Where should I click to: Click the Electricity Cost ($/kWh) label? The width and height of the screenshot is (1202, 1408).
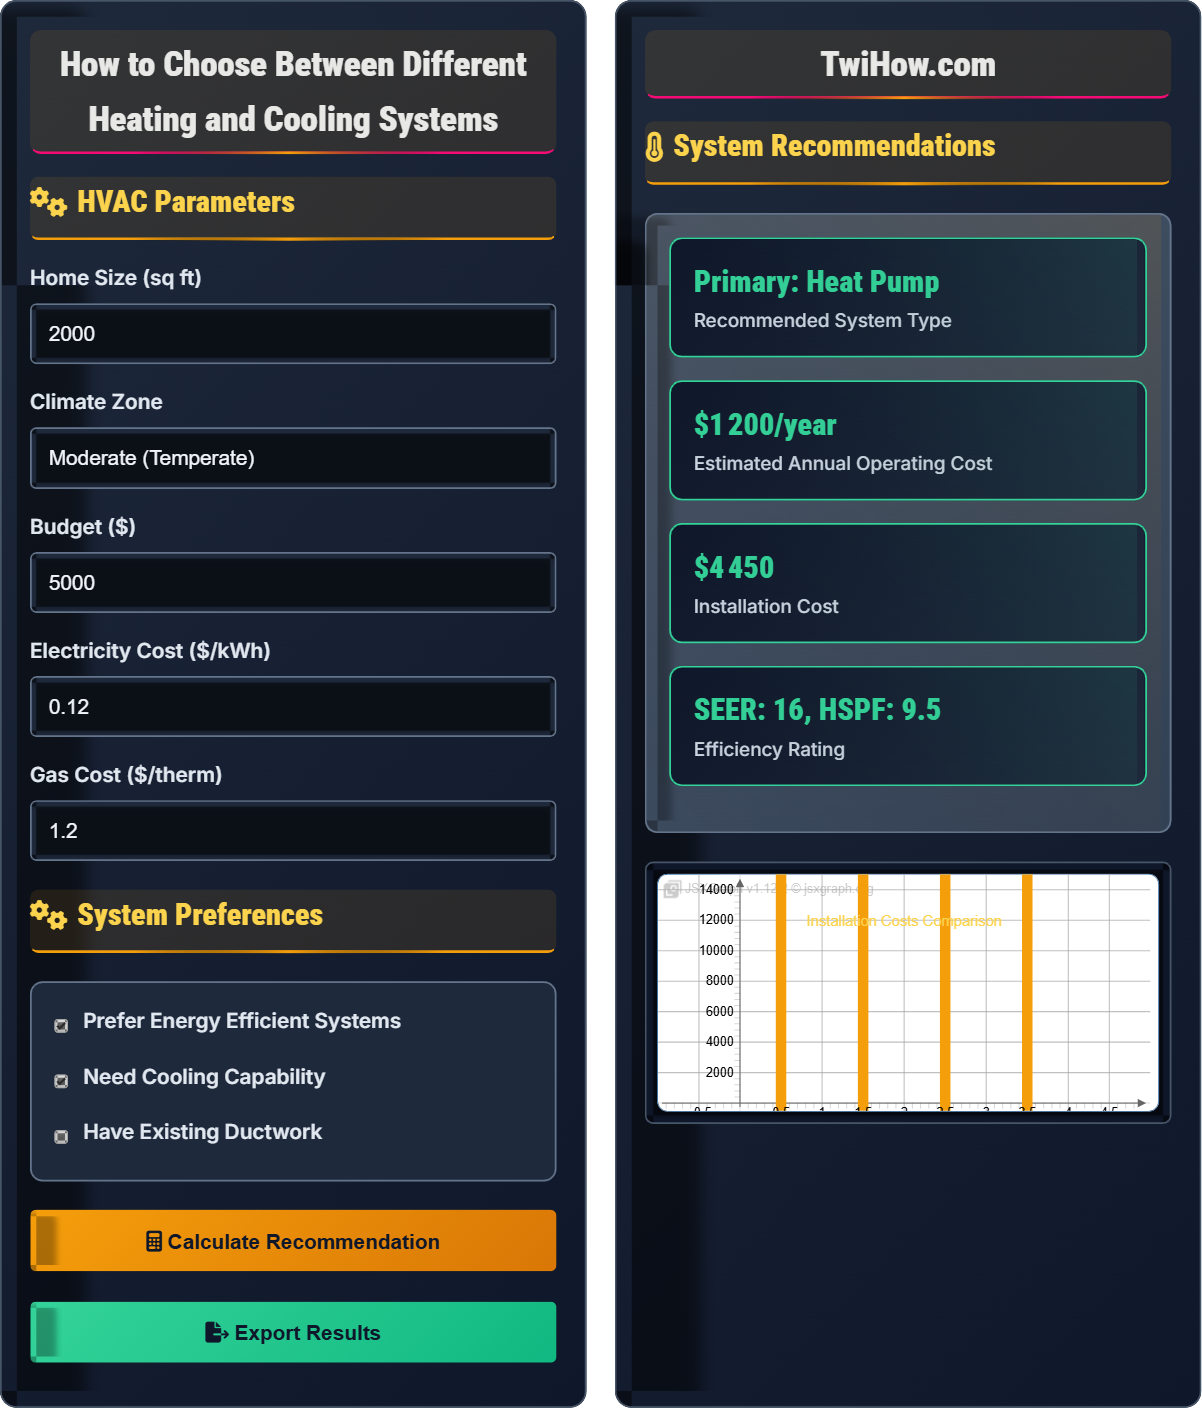coord(150,651)
